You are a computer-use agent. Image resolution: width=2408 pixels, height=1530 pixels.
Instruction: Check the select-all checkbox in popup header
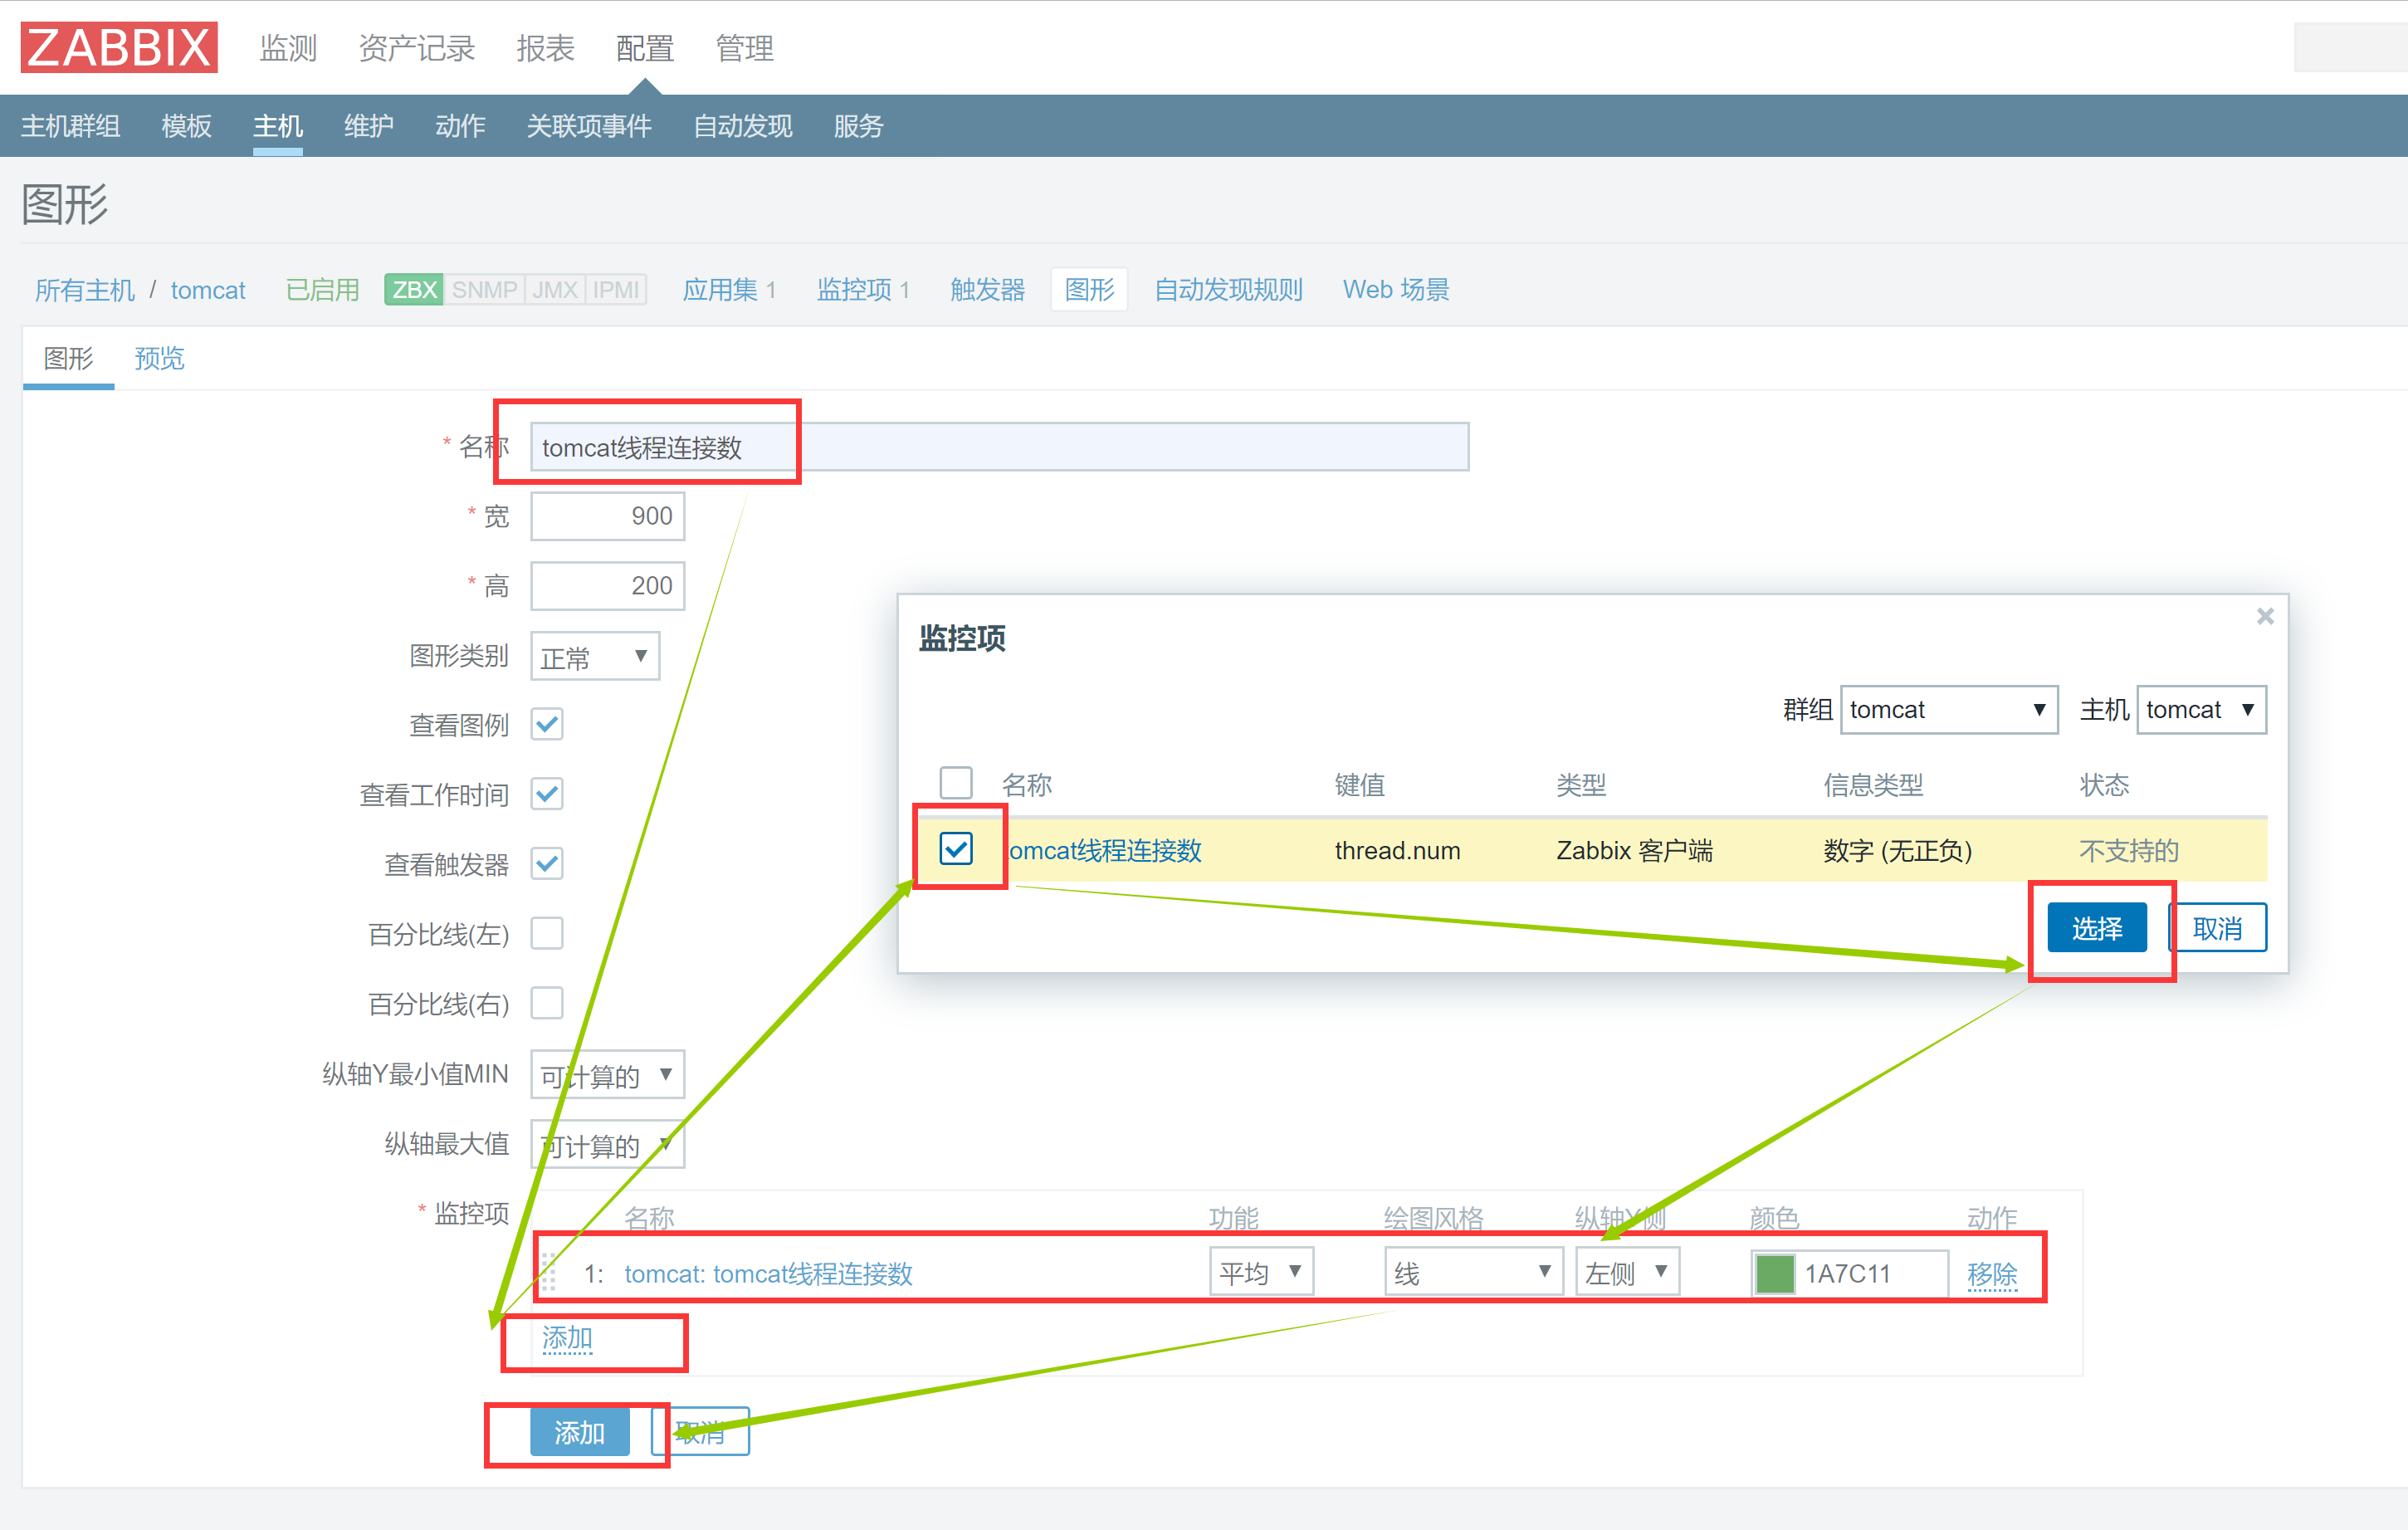[x=955, y=783]
